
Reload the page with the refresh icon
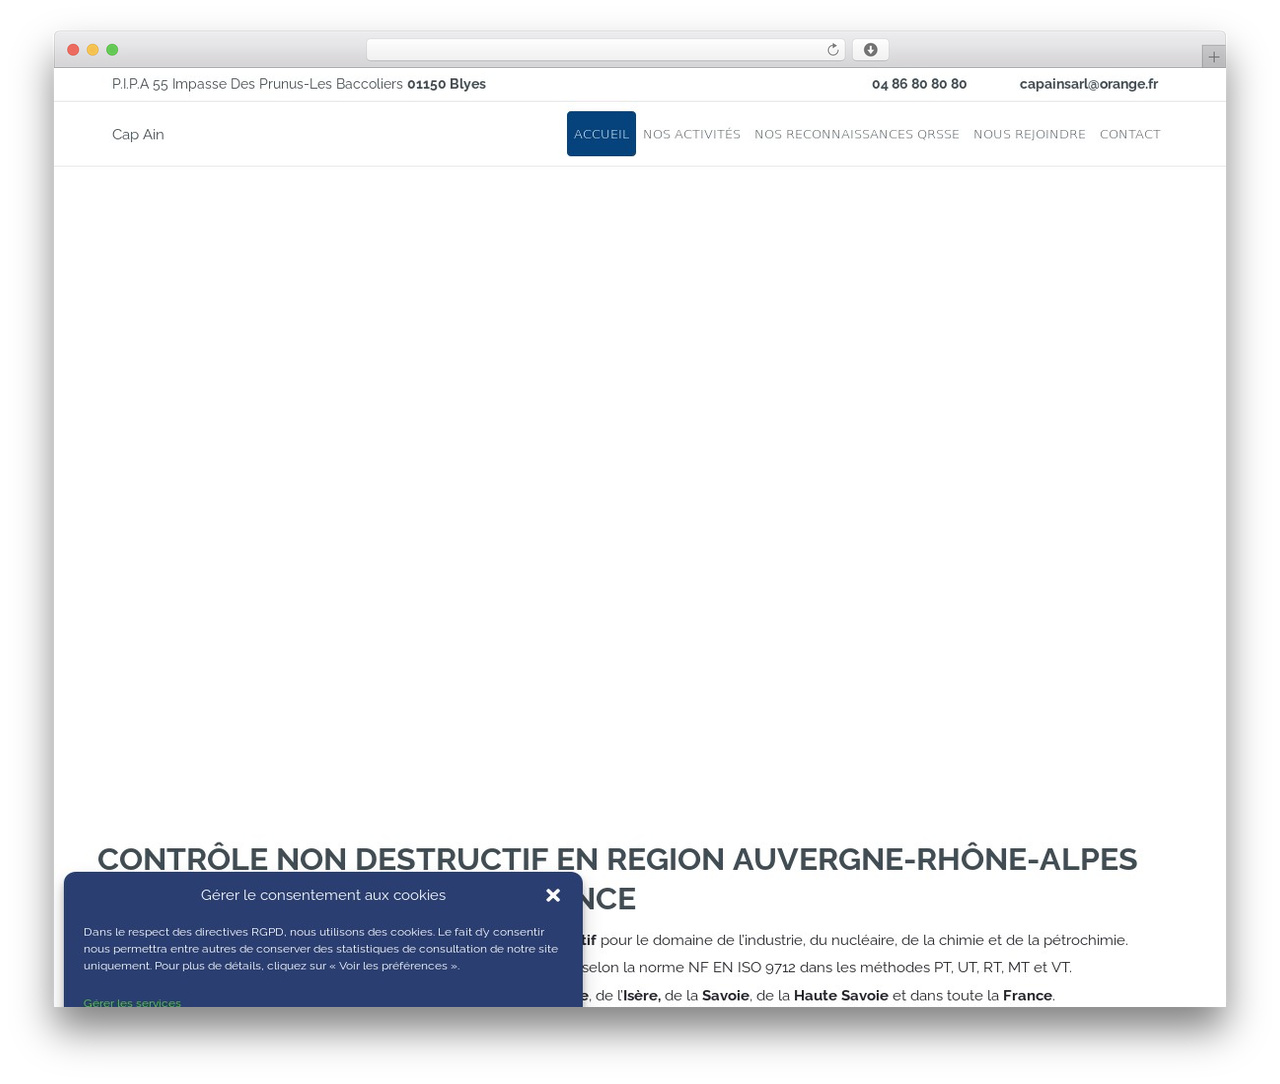click(832, 50)
